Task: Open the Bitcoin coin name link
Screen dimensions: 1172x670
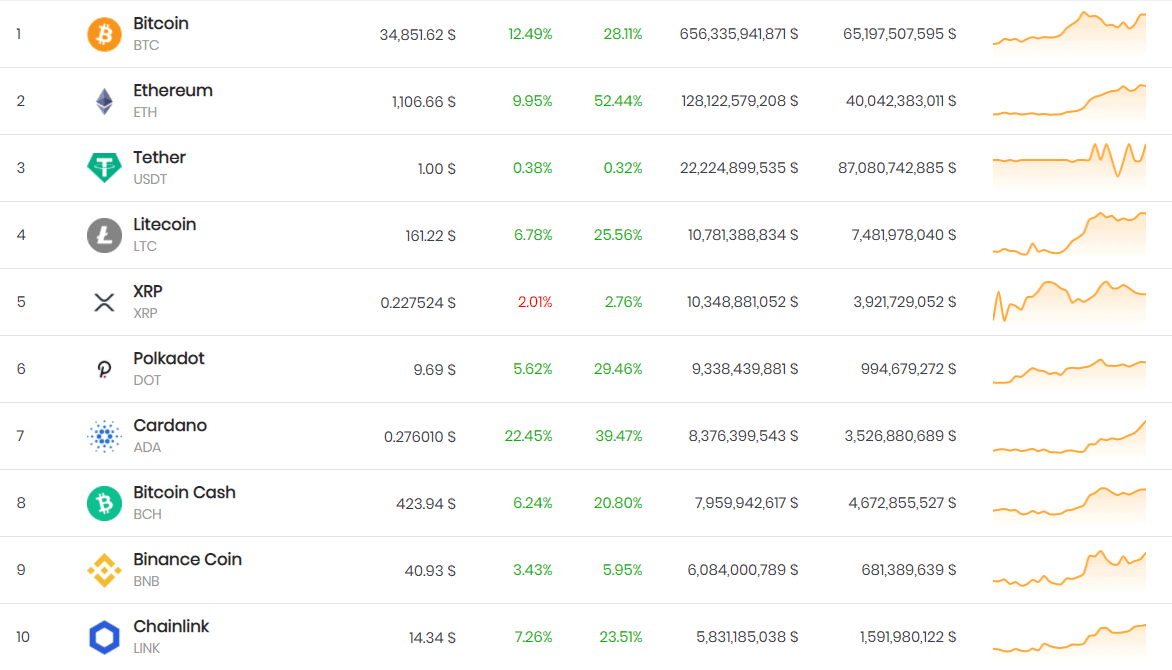Action: tap(161, 23)
